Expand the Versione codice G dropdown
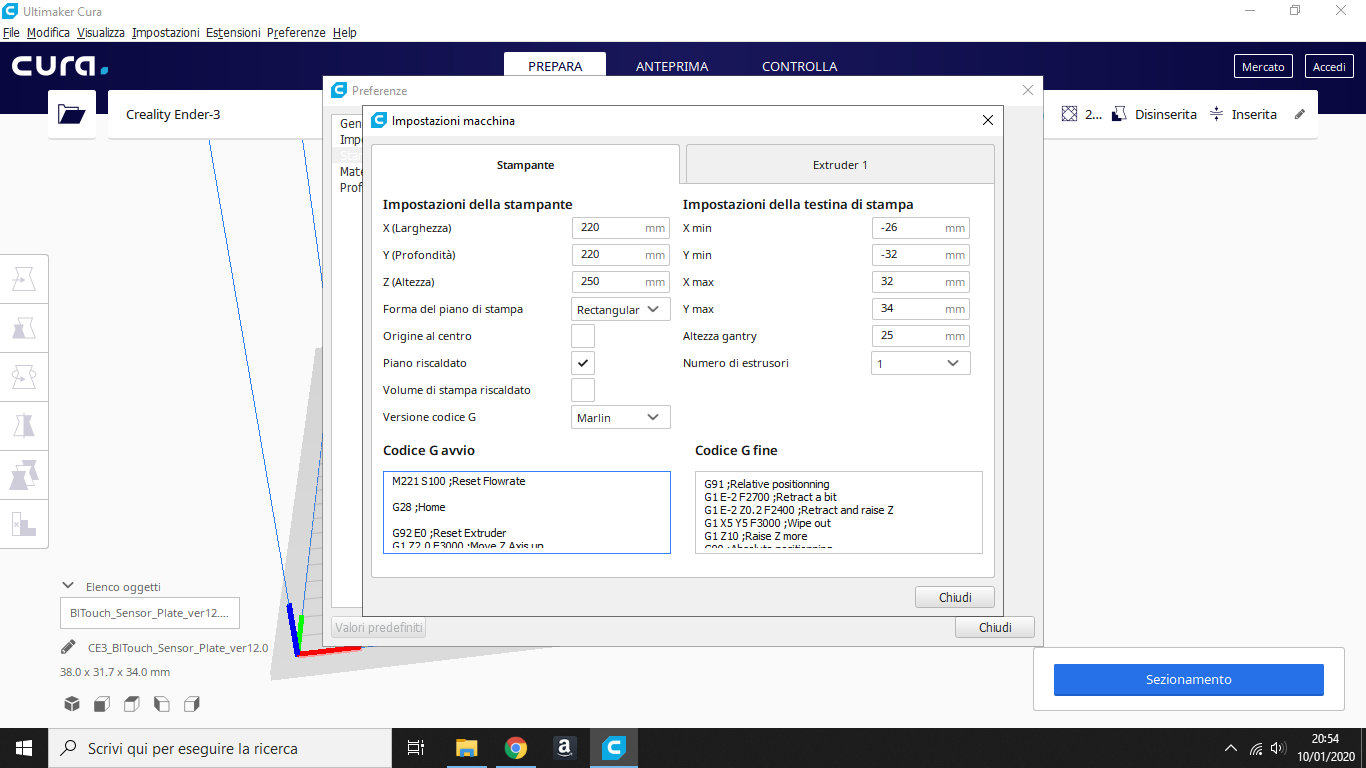Image resolution: width=1366 pixels, height=768 pixels. click(620, 417)
